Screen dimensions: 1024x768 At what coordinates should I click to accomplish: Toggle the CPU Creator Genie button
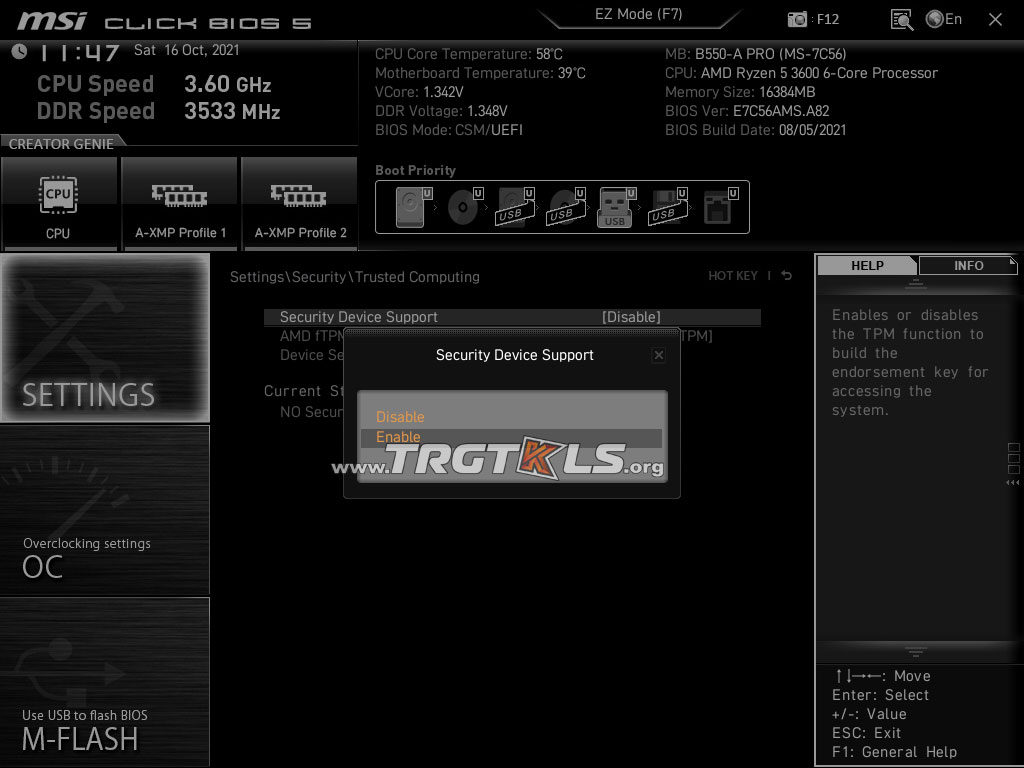pos(59,204)
